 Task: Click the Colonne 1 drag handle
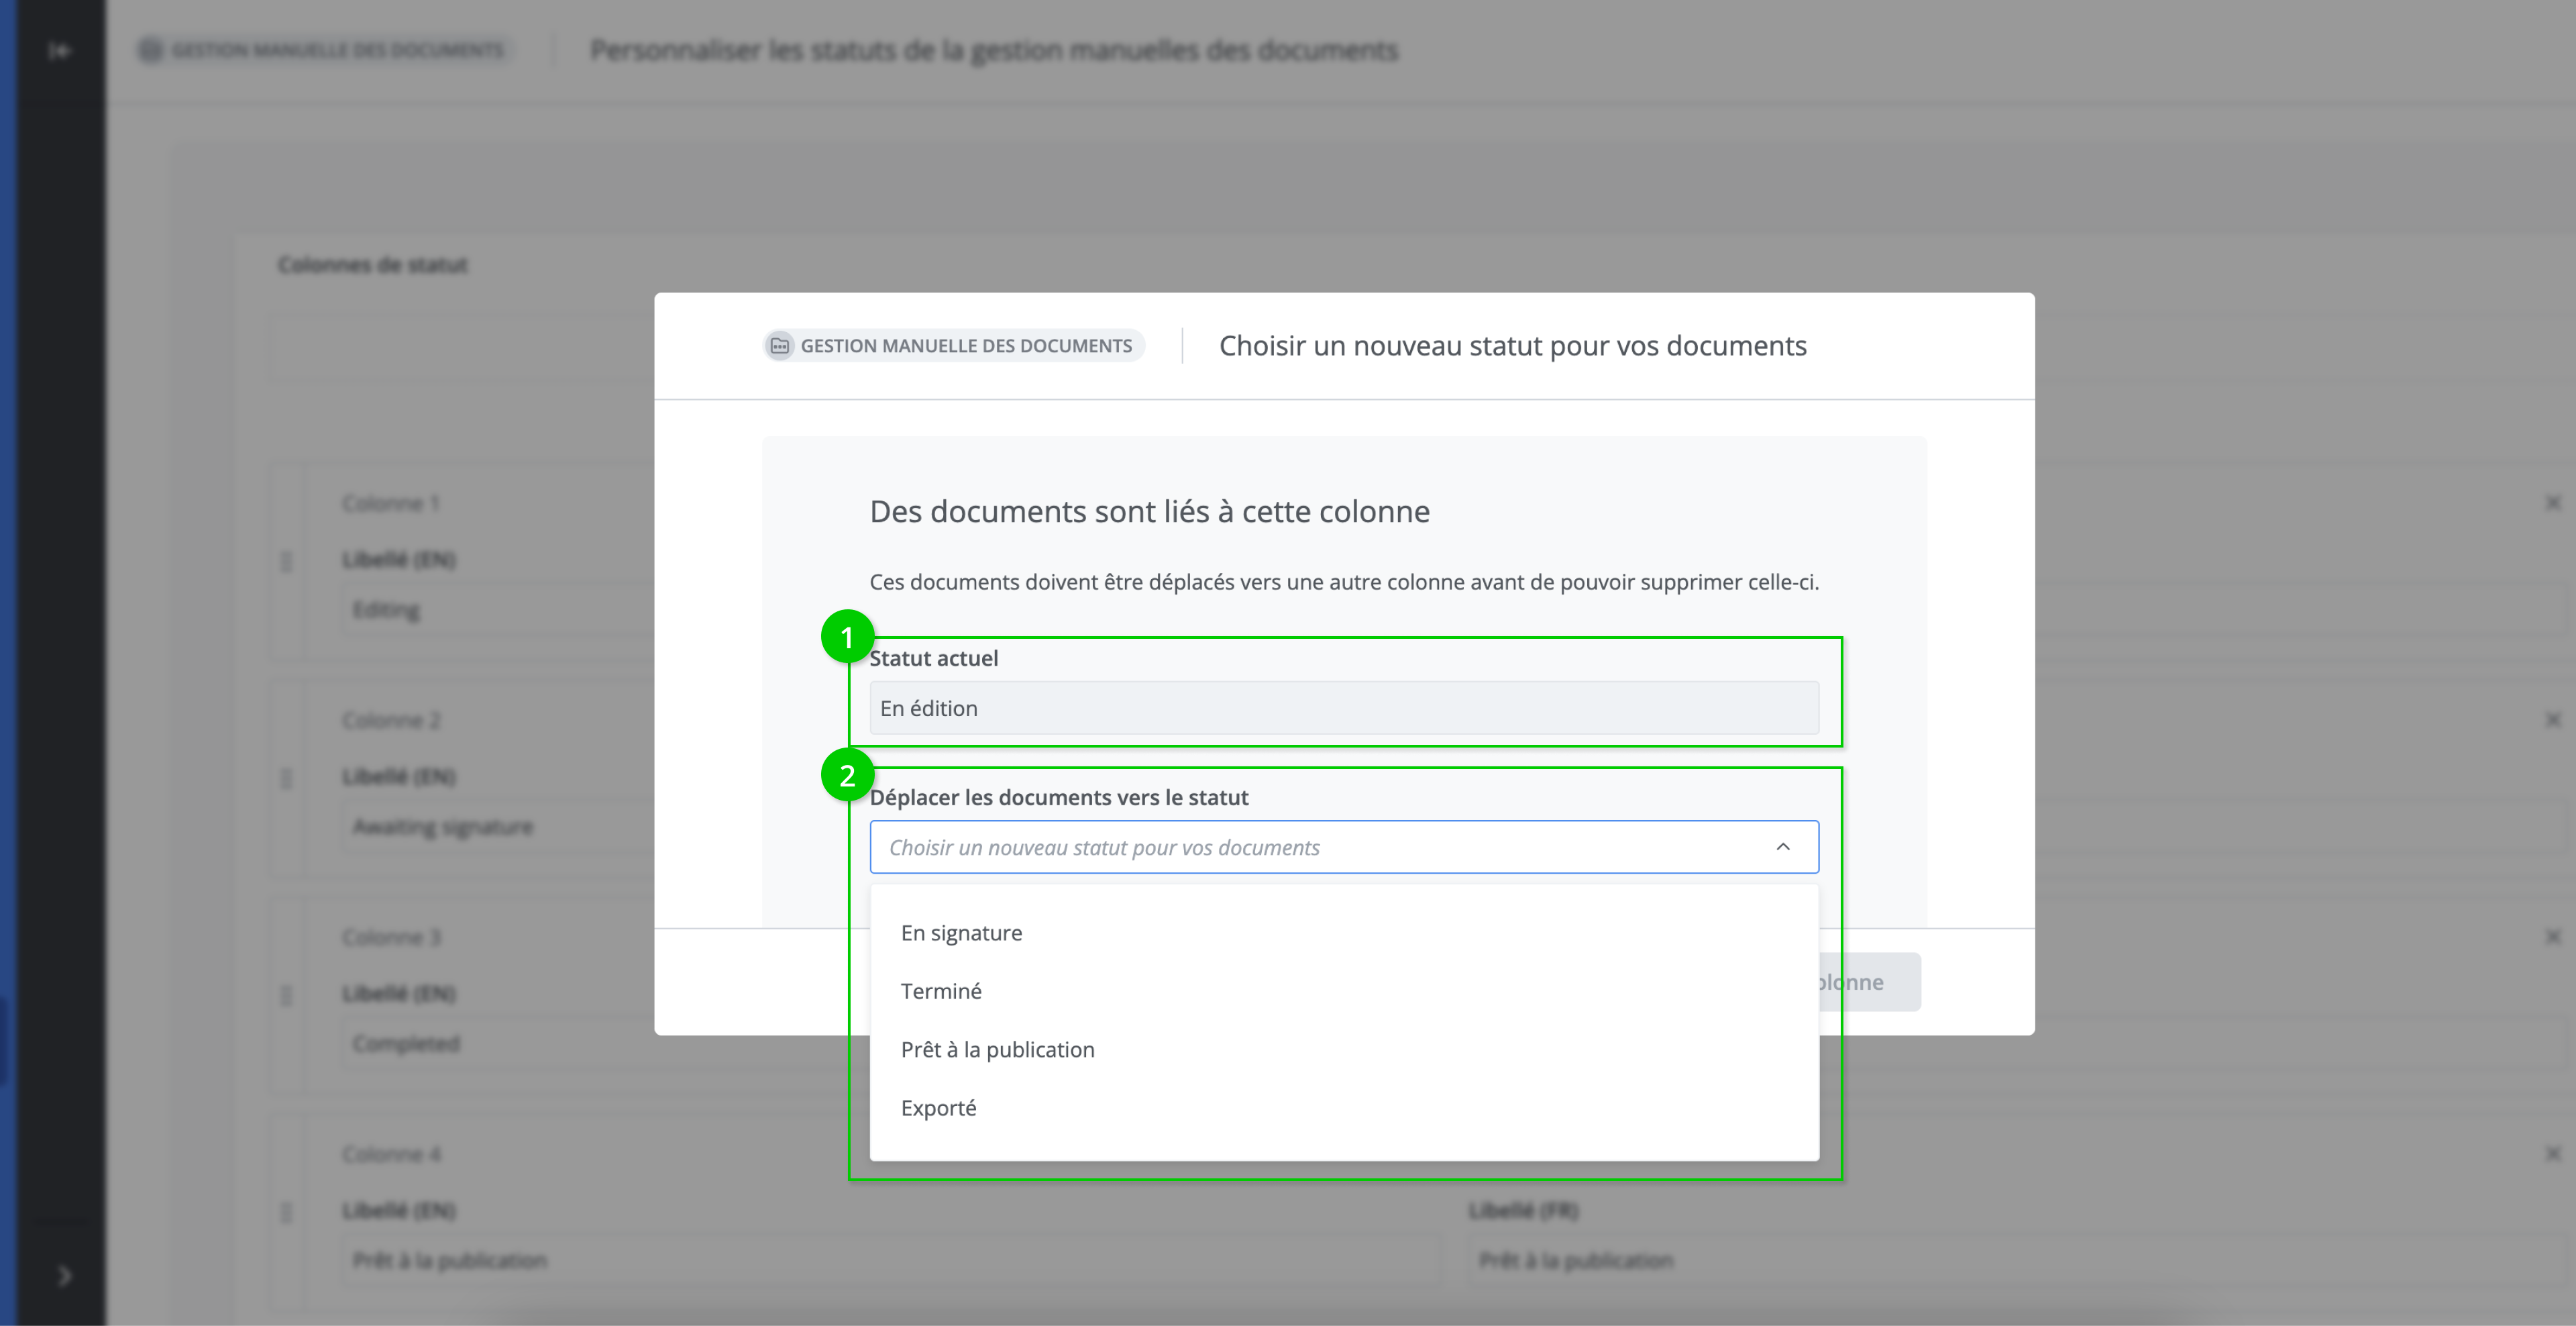[286, 561]
